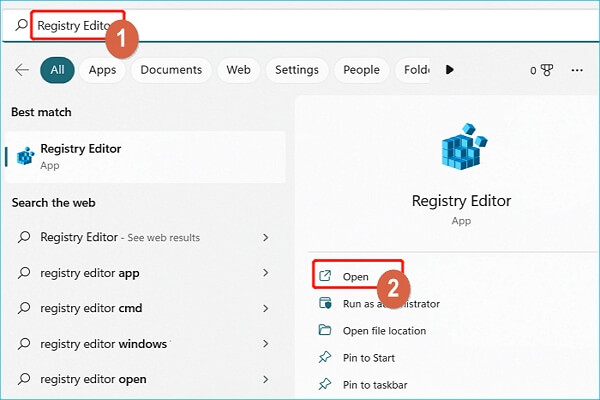The width and height of the screenshot is (600, 400).
Task: Choose registry editor cmd suggestion
Action: click(145, 308)
